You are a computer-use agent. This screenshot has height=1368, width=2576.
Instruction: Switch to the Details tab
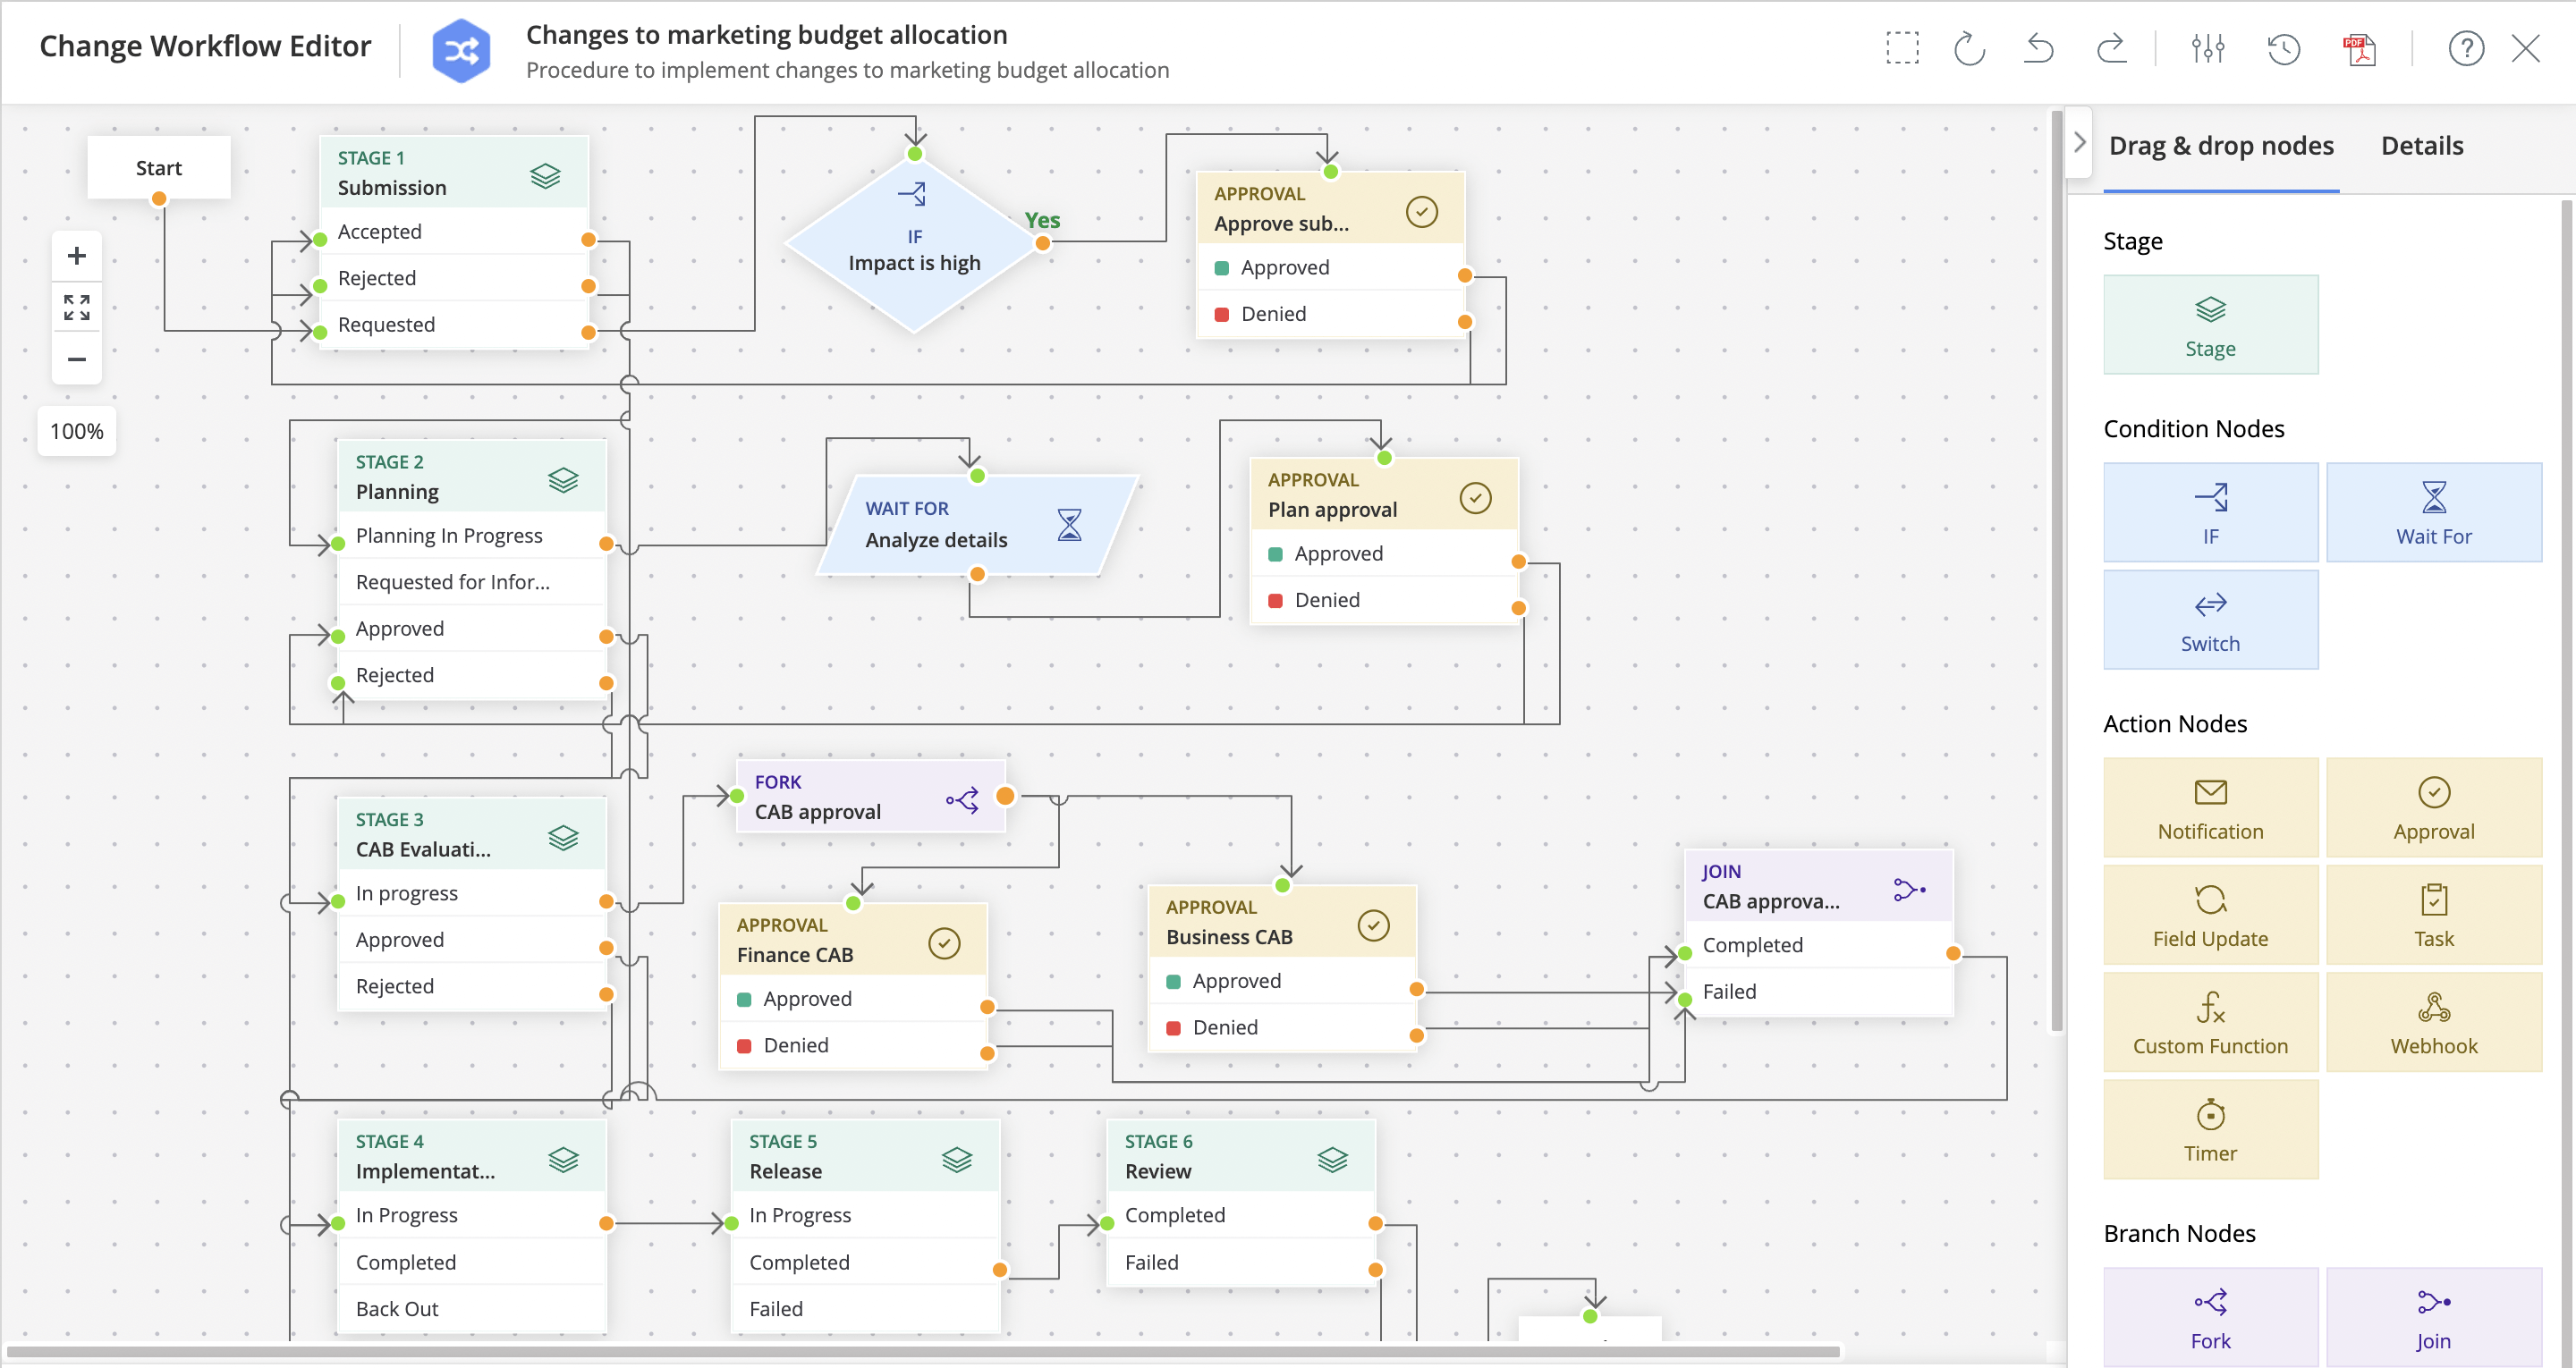[2421, 146]
